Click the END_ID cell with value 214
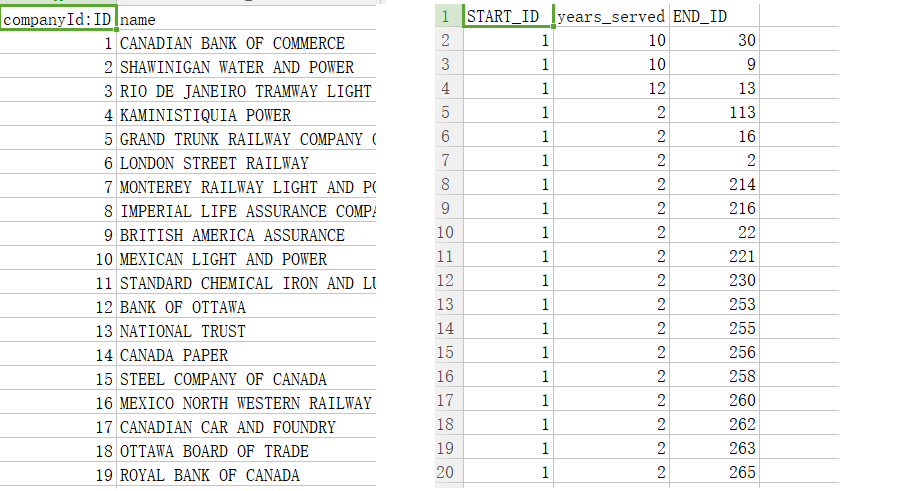Screen dimensions: 901x491 pos(714,184)
